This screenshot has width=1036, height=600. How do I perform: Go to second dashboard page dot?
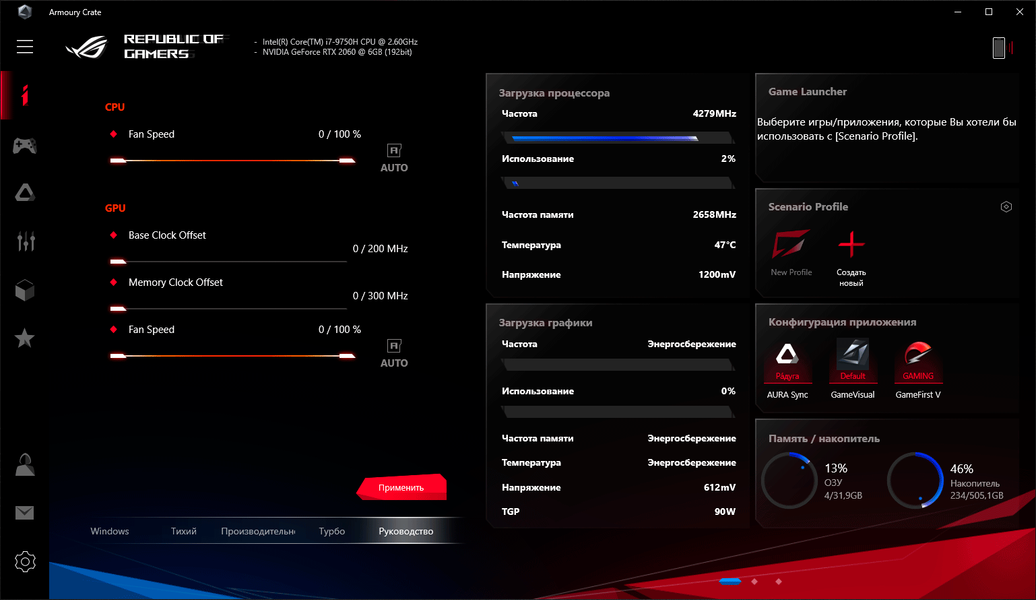pyautogui.click(x=755, y=581)
